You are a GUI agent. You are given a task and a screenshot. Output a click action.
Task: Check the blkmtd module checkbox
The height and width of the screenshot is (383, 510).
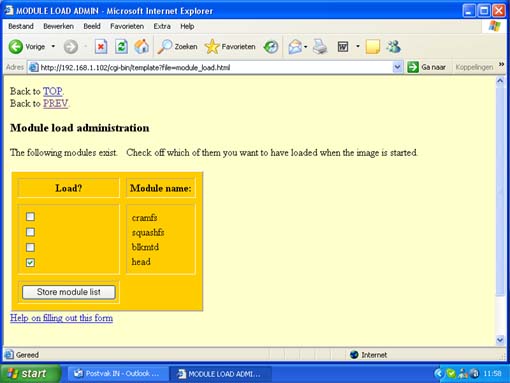pos(30,247)
